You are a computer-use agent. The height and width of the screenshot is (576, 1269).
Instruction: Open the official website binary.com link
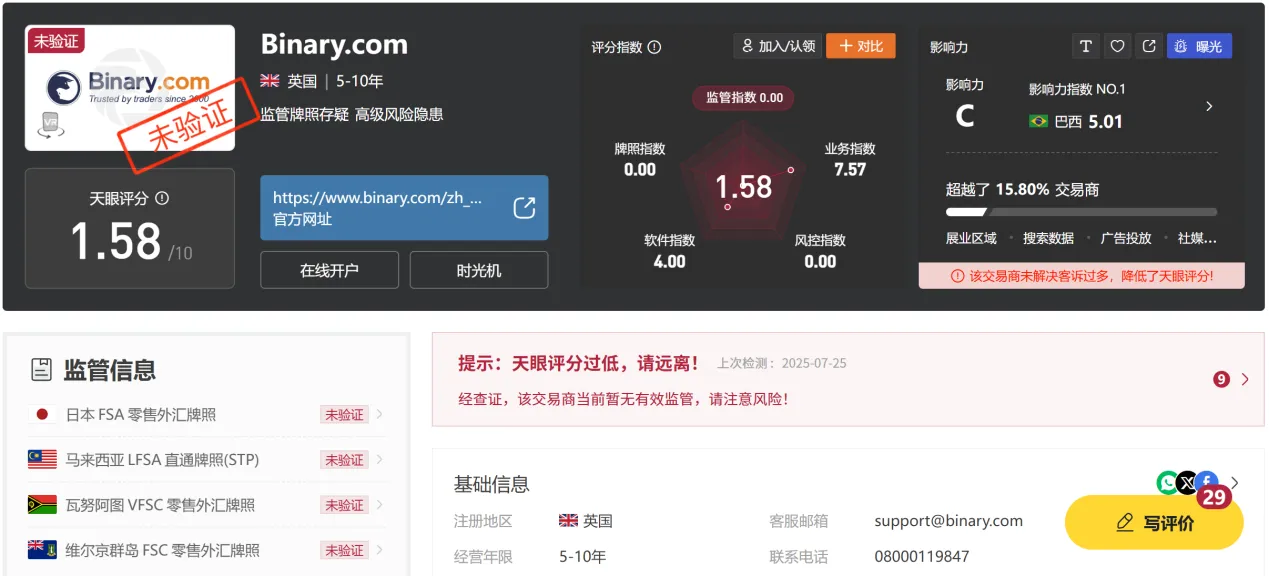[x=404, y=208]
